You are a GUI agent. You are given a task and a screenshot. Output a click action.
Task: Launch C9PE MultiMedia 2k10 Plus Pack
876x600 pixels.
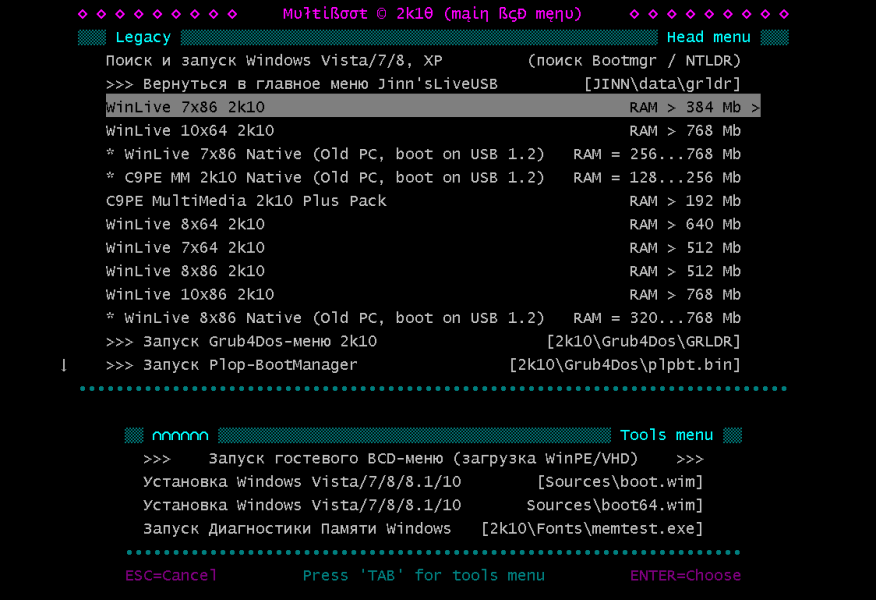[x=246, y=201]
